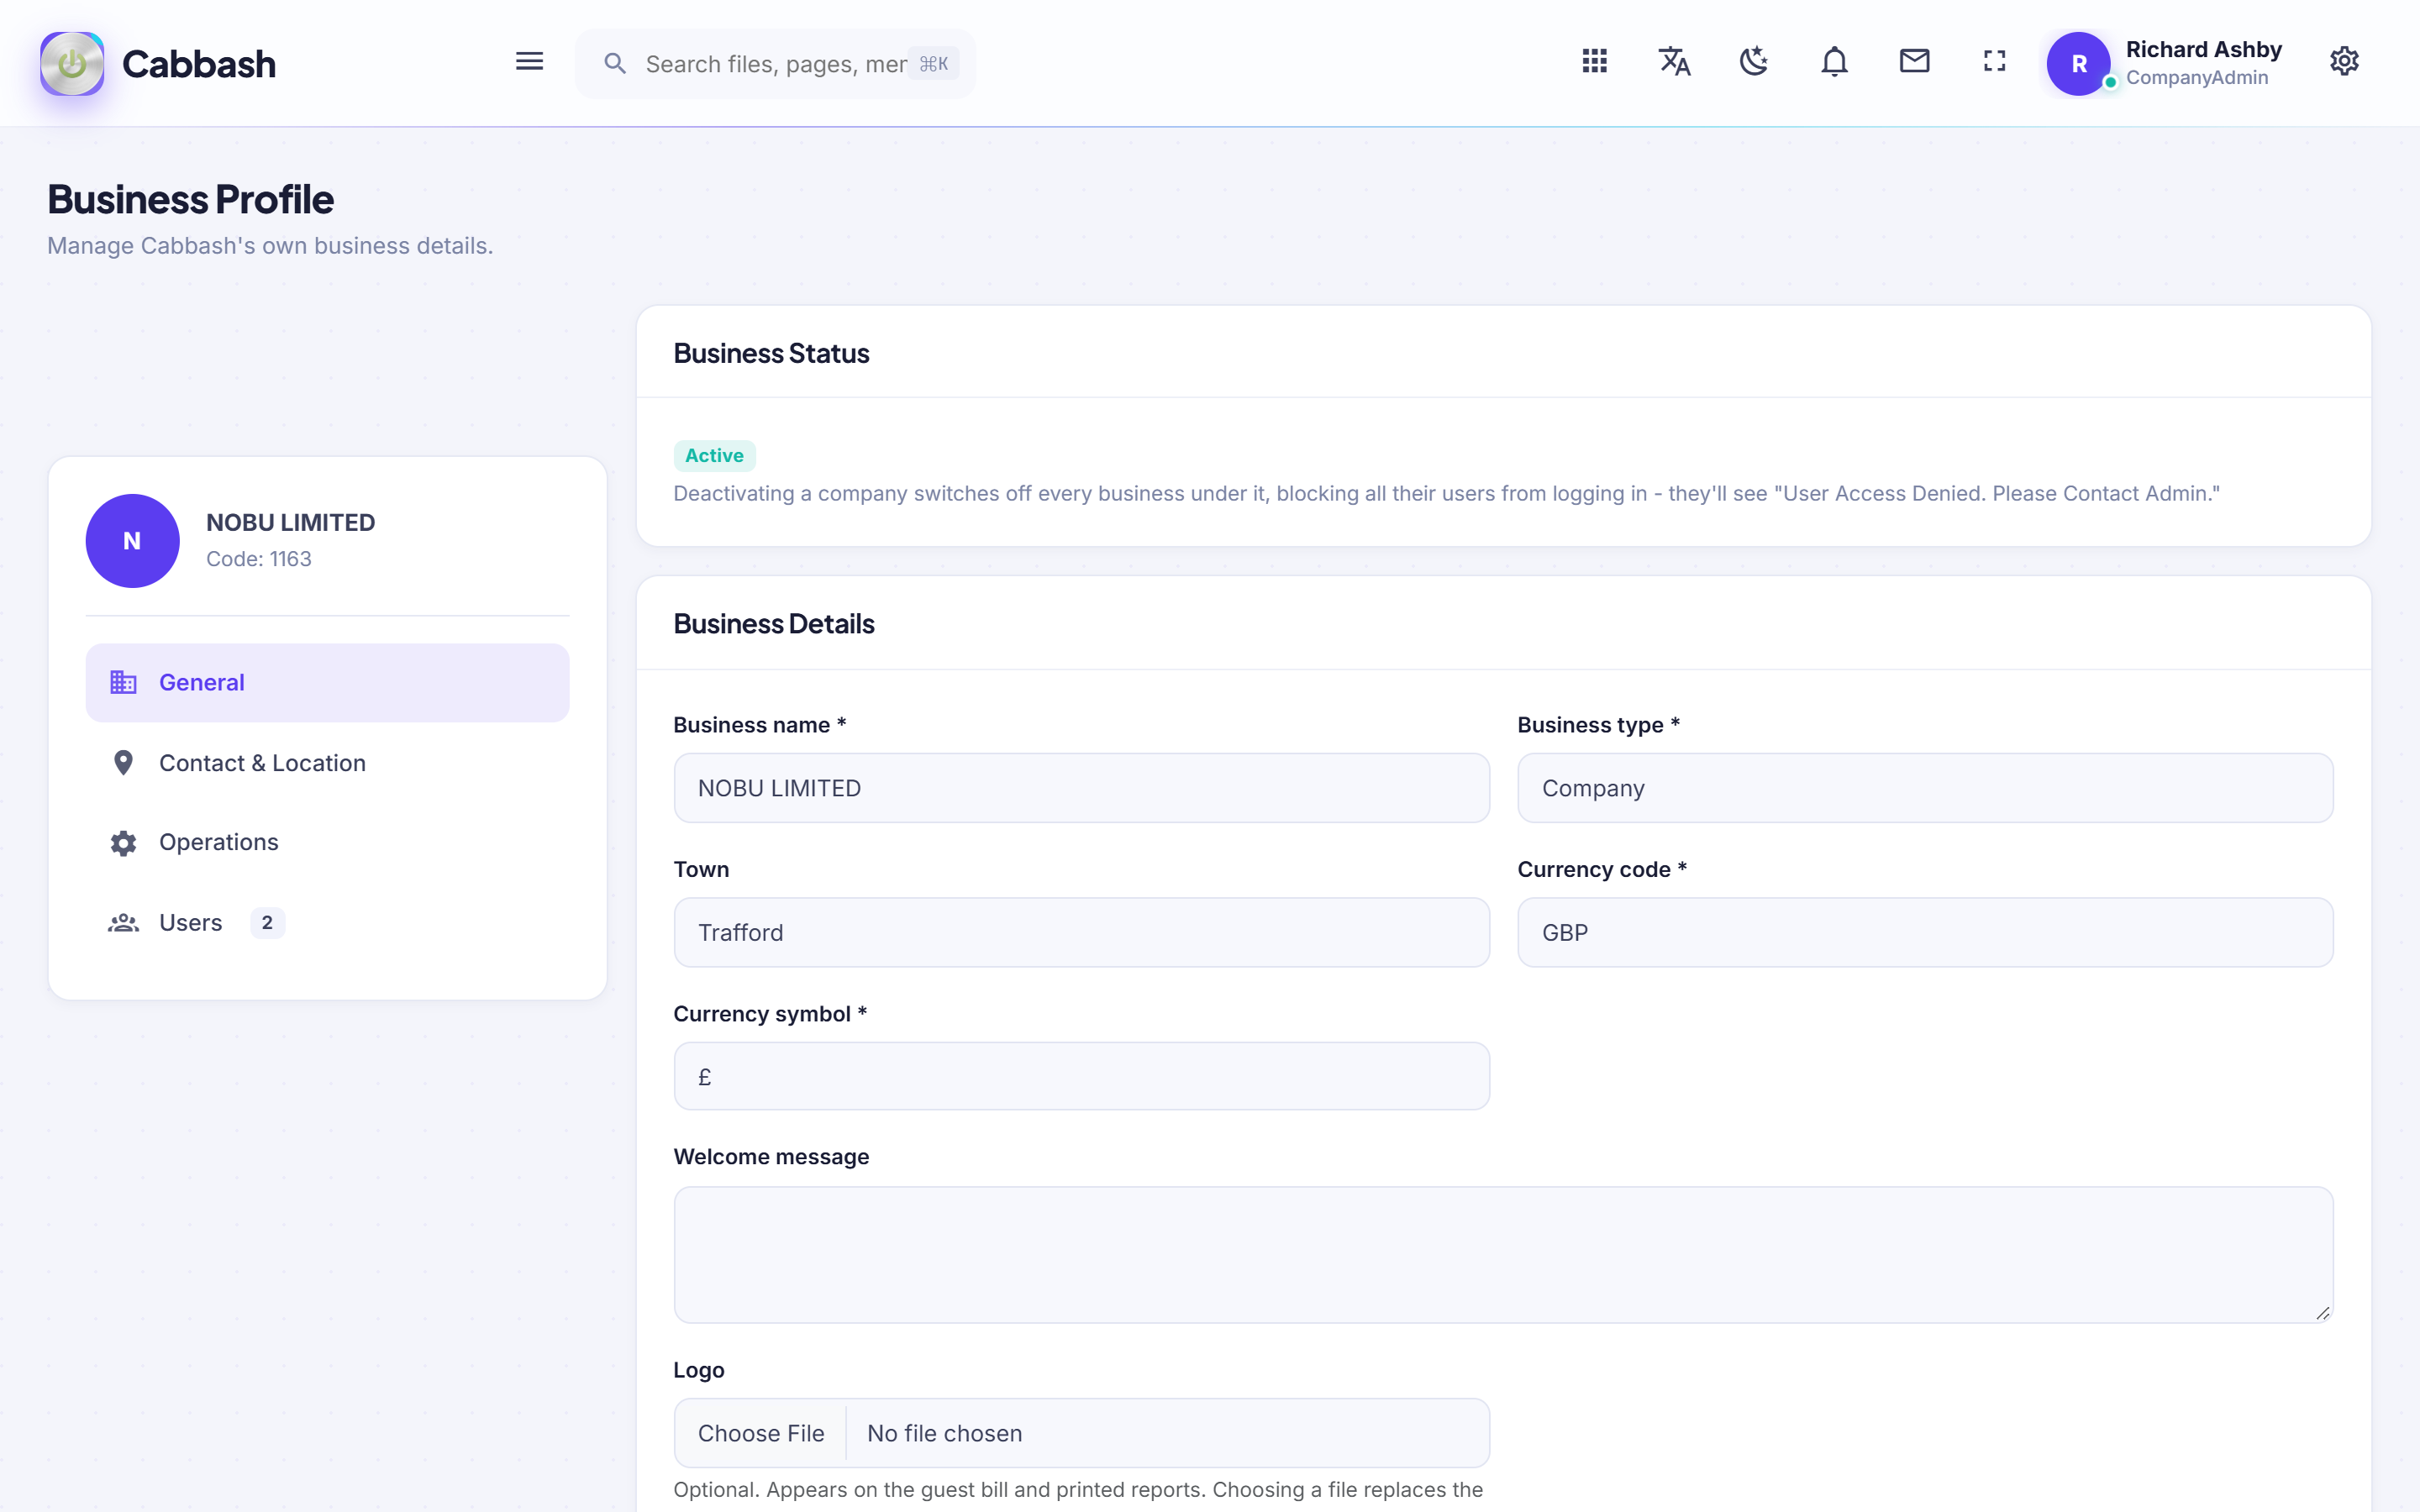Viewport: 2420px width, 1512px height.
Task: Click the No file chosen label
Action: click(x=944, y=1433)
